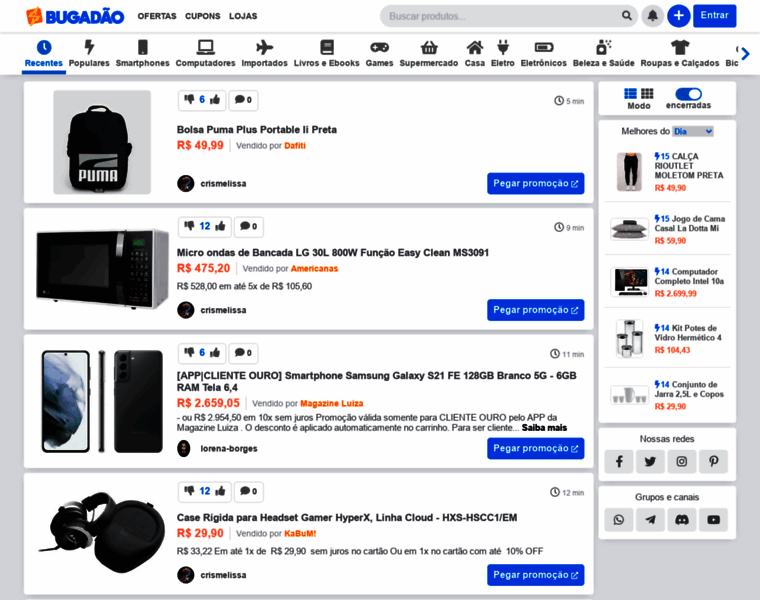This screenshot has height=600, width=760.
Task: Upvote the Bolsa Puma offer
Action: (215, 99)
